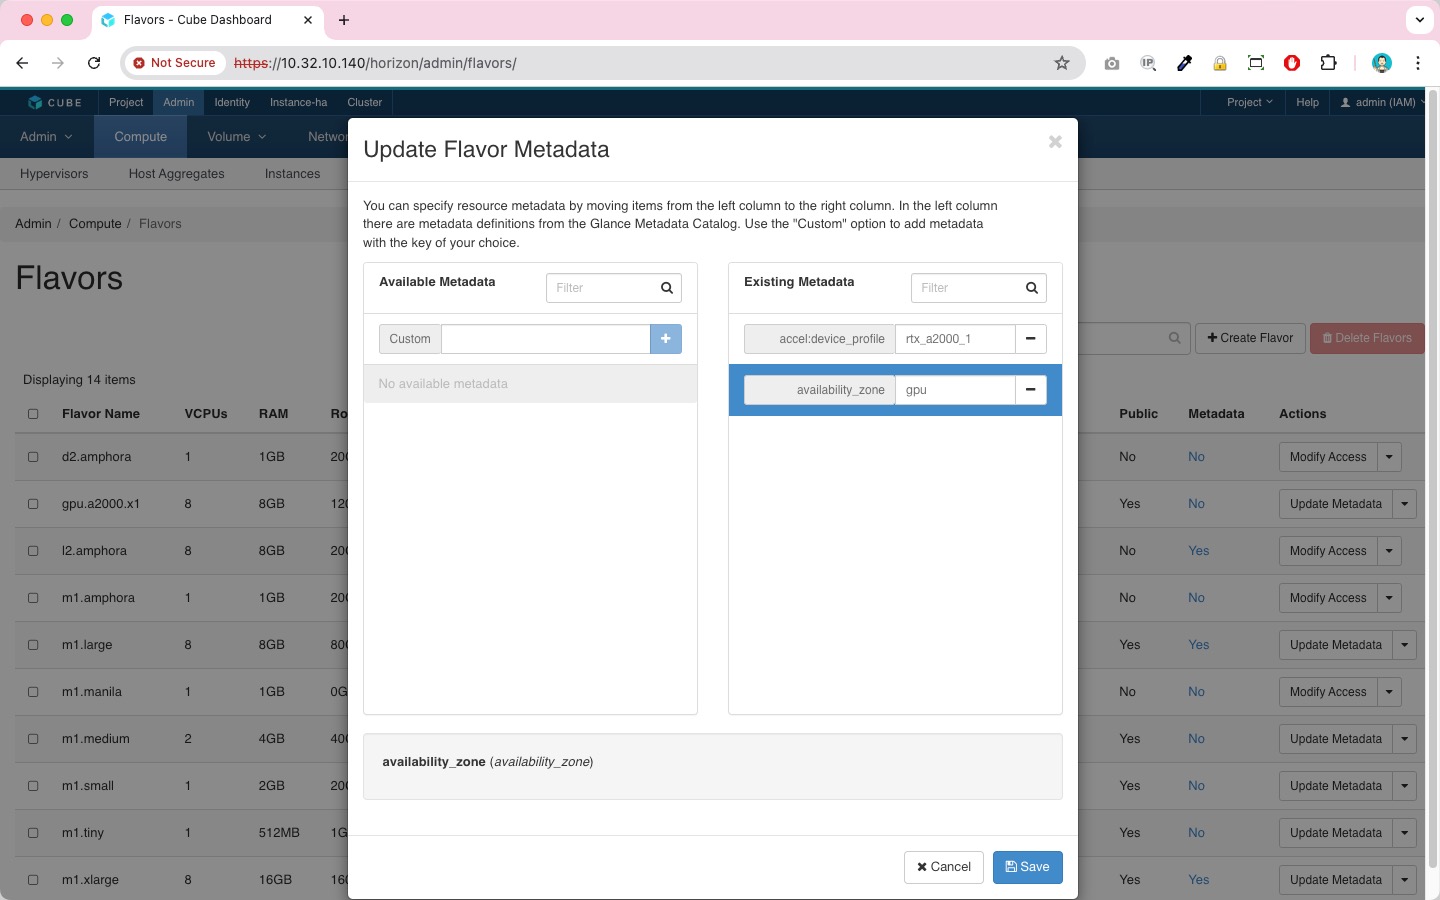Check the m1.medium row checkbox

33,739
